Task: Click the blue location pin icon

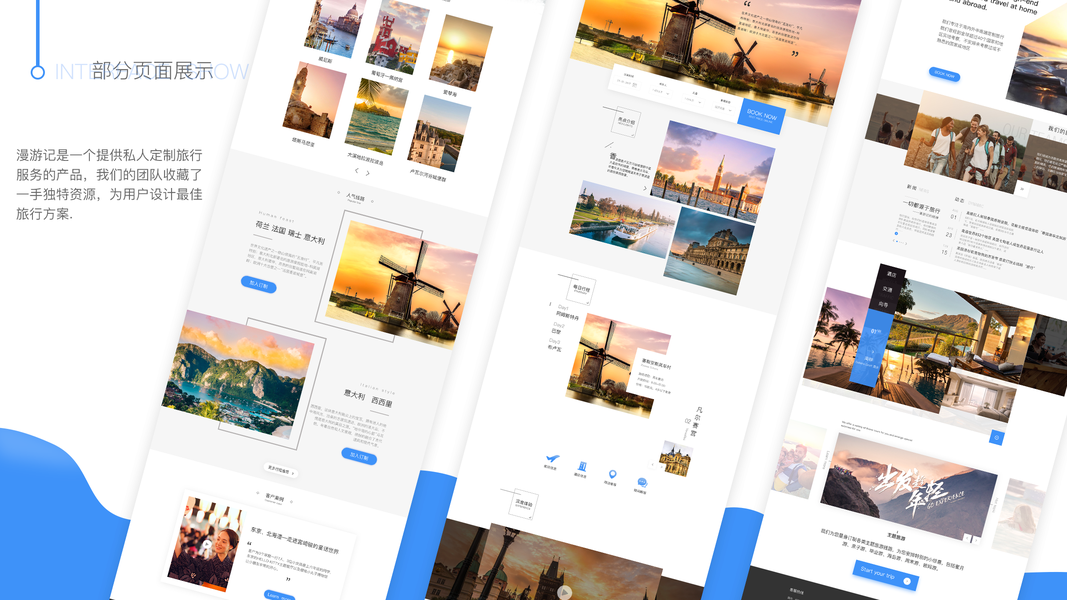Action: [612, 474]
